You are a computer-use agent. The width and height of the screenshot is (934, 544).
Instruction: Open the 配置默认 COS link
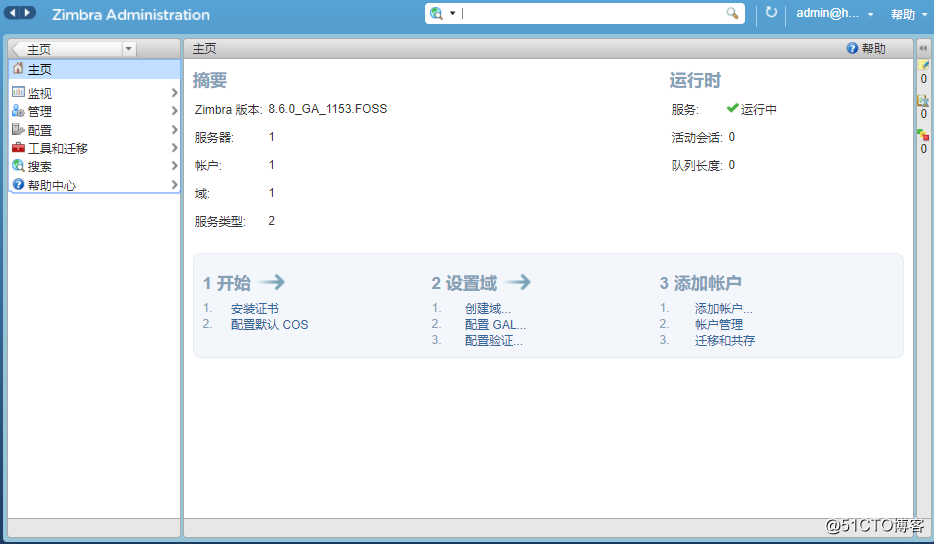point(269,325)
